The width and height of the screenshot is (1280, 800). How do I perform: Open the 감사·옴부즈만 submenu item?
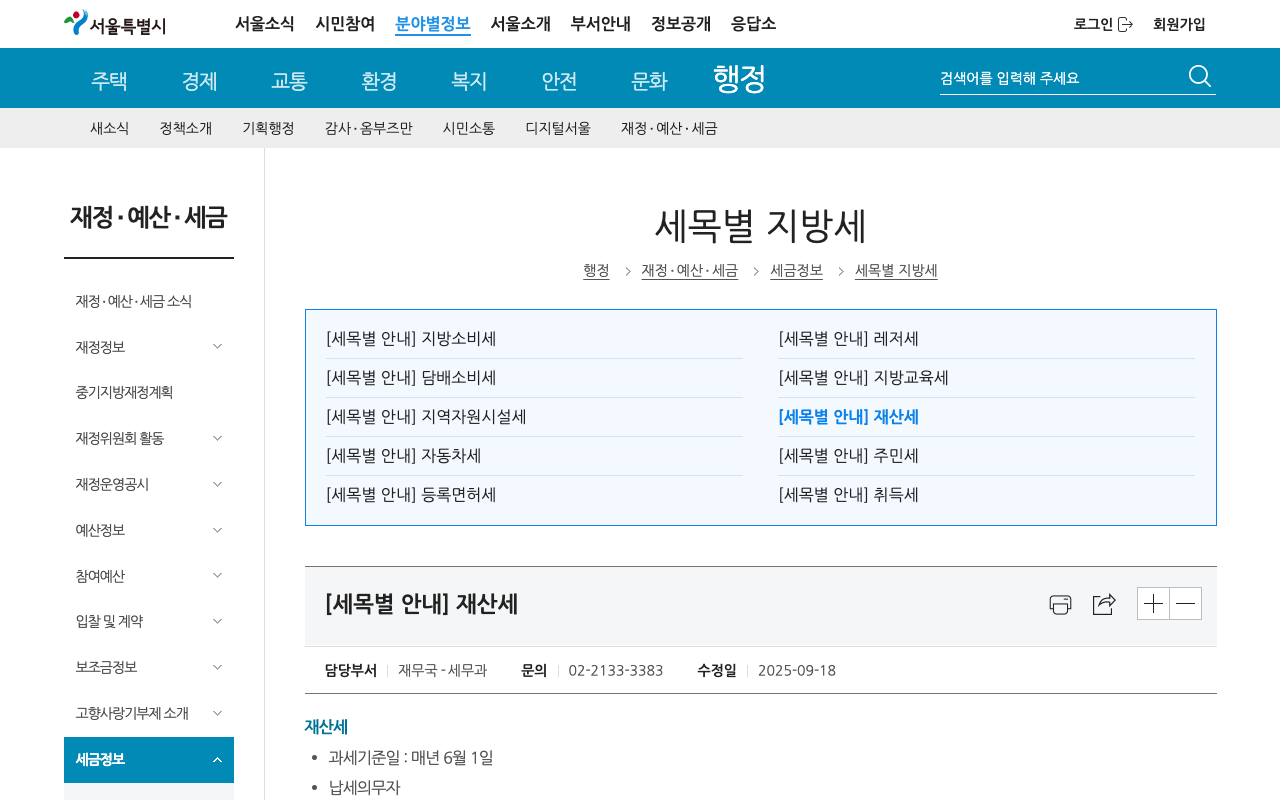368,128
